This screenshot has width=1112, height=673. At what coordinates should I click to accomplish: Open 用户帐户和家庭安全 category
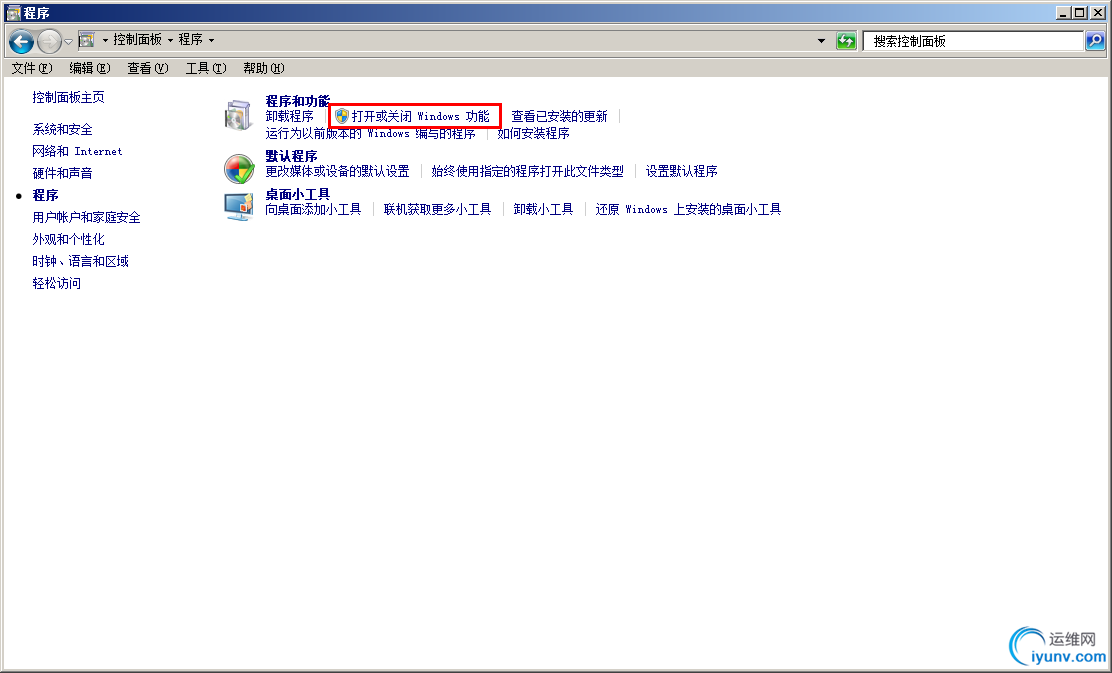click(87, 217)
